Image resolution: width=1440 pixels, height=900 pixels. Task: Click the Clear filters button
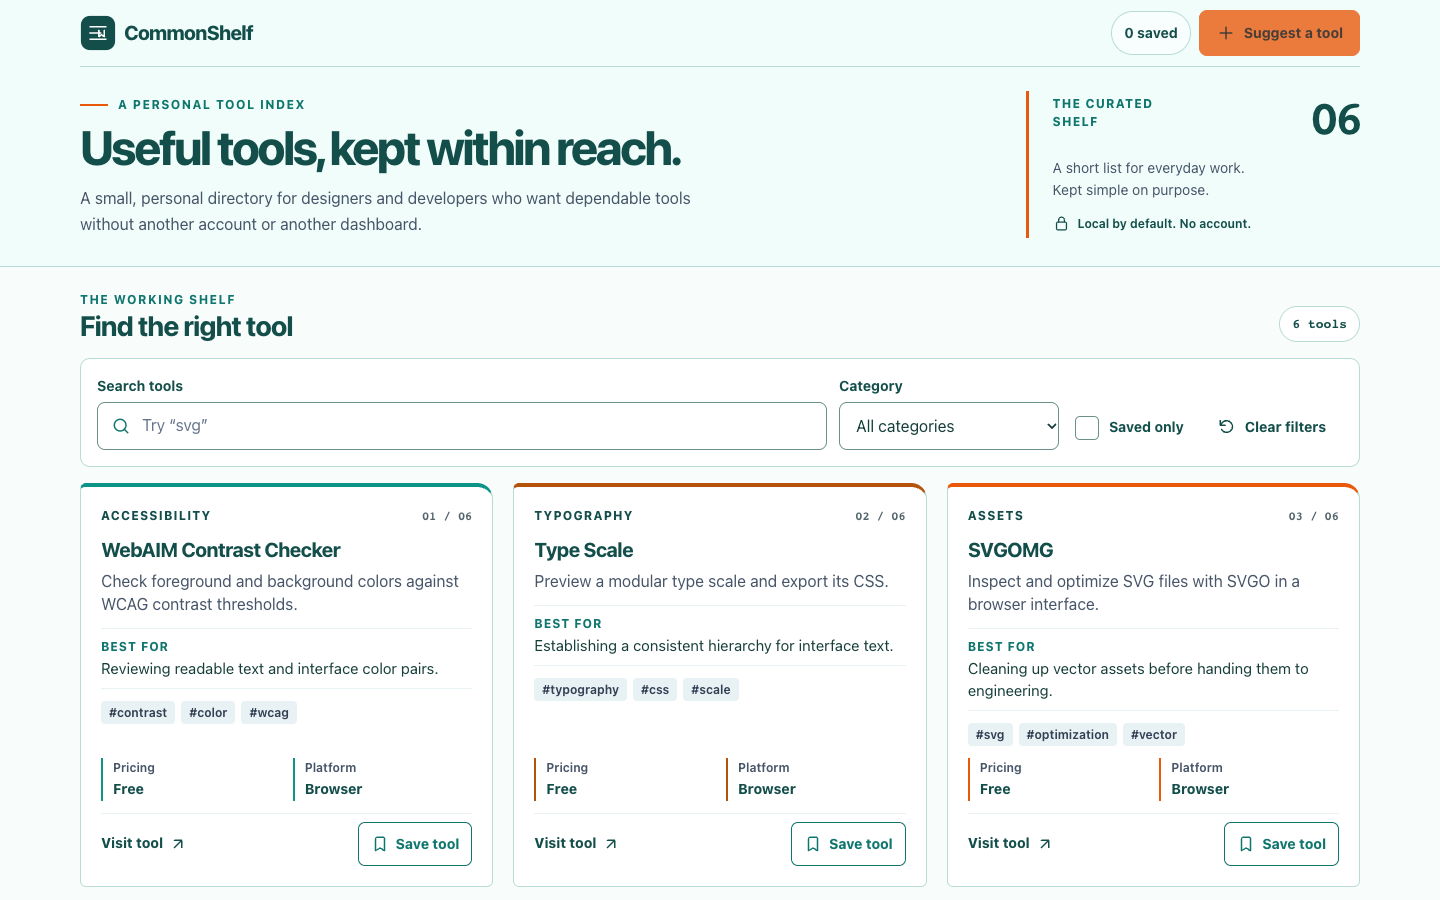coord(1272,427)
